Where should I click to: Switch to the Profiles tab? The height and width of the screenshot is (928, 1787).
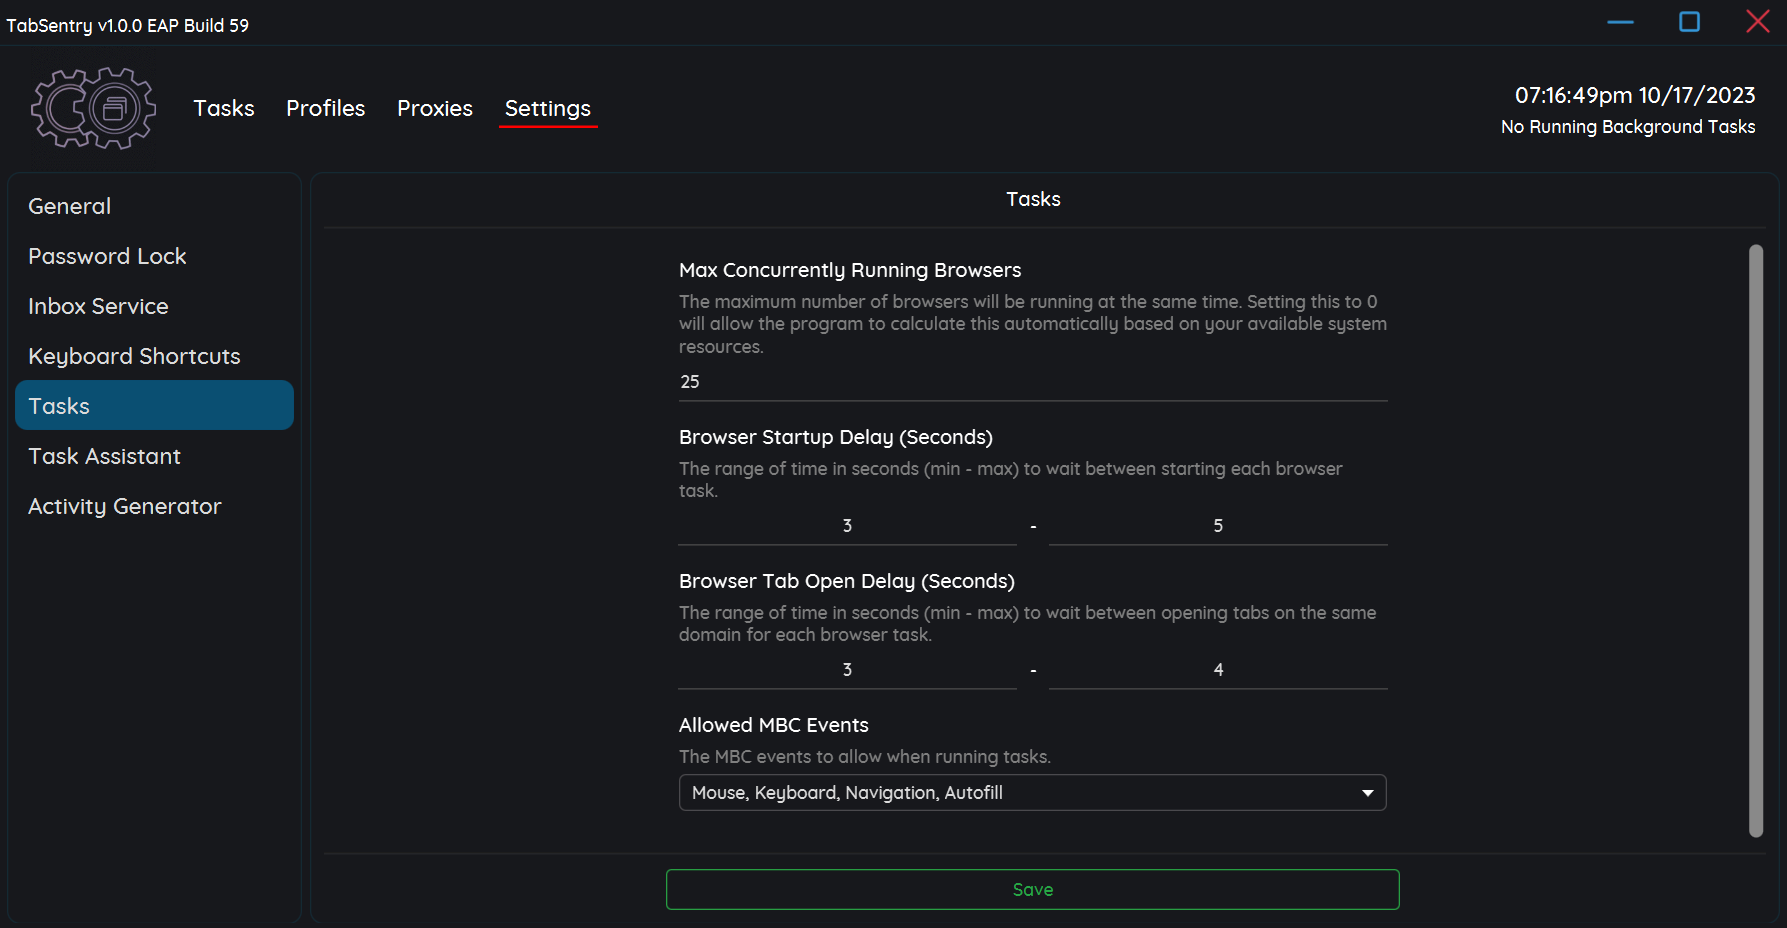point(325,108)
